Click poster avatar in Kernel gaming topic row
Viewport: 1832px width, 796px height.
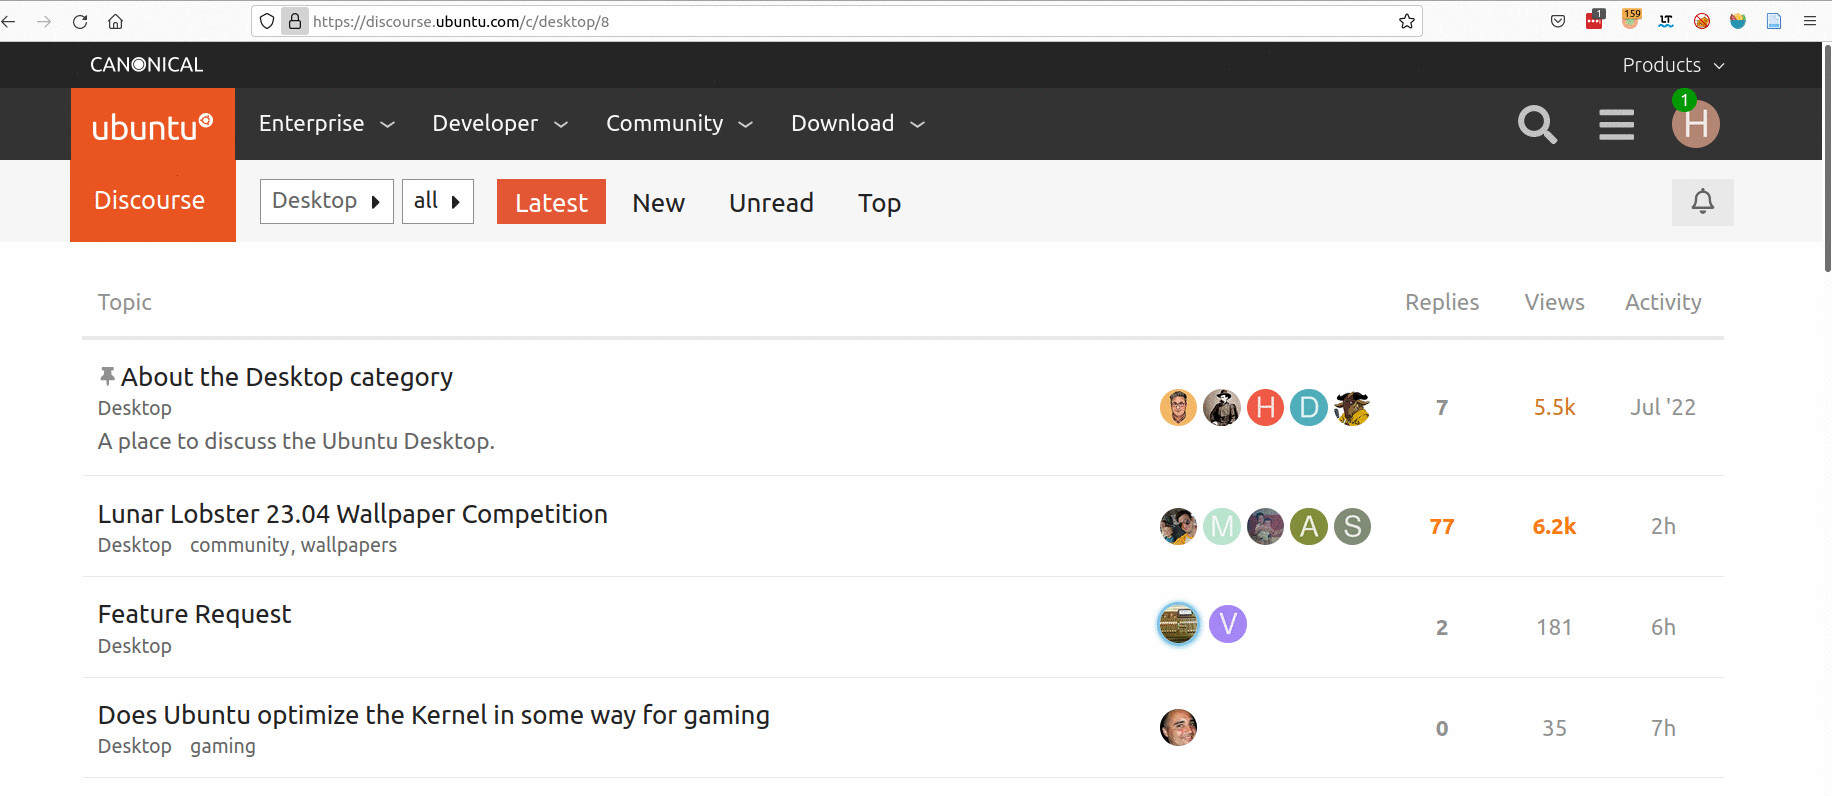point(1178,727)
